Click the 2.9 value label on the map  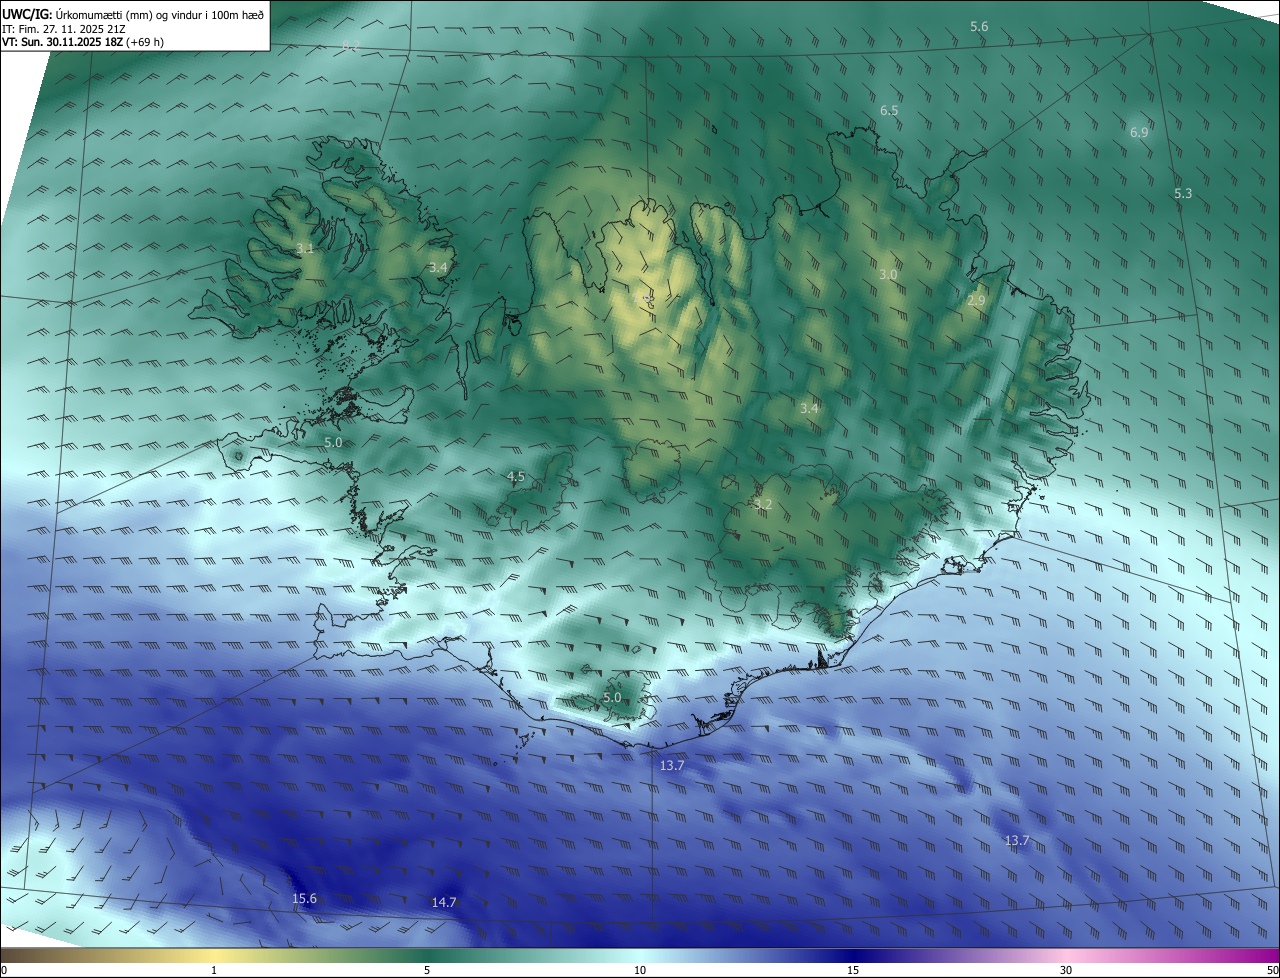[977, 300]
